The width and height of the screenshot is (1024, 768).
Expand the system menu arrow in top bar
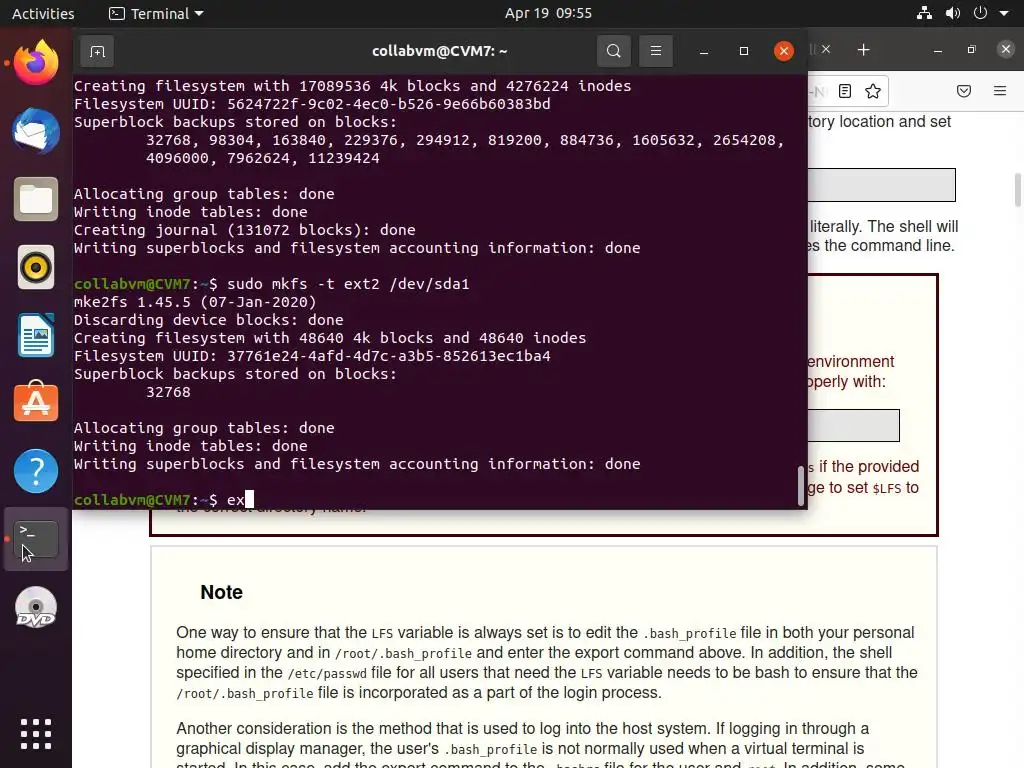[x=1004, y=13]
